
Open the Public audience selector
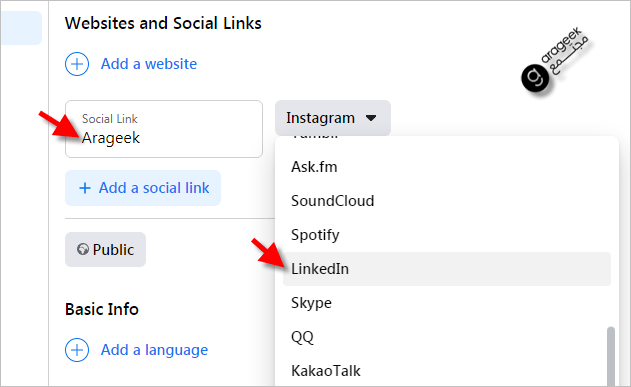tap(105, 249)
